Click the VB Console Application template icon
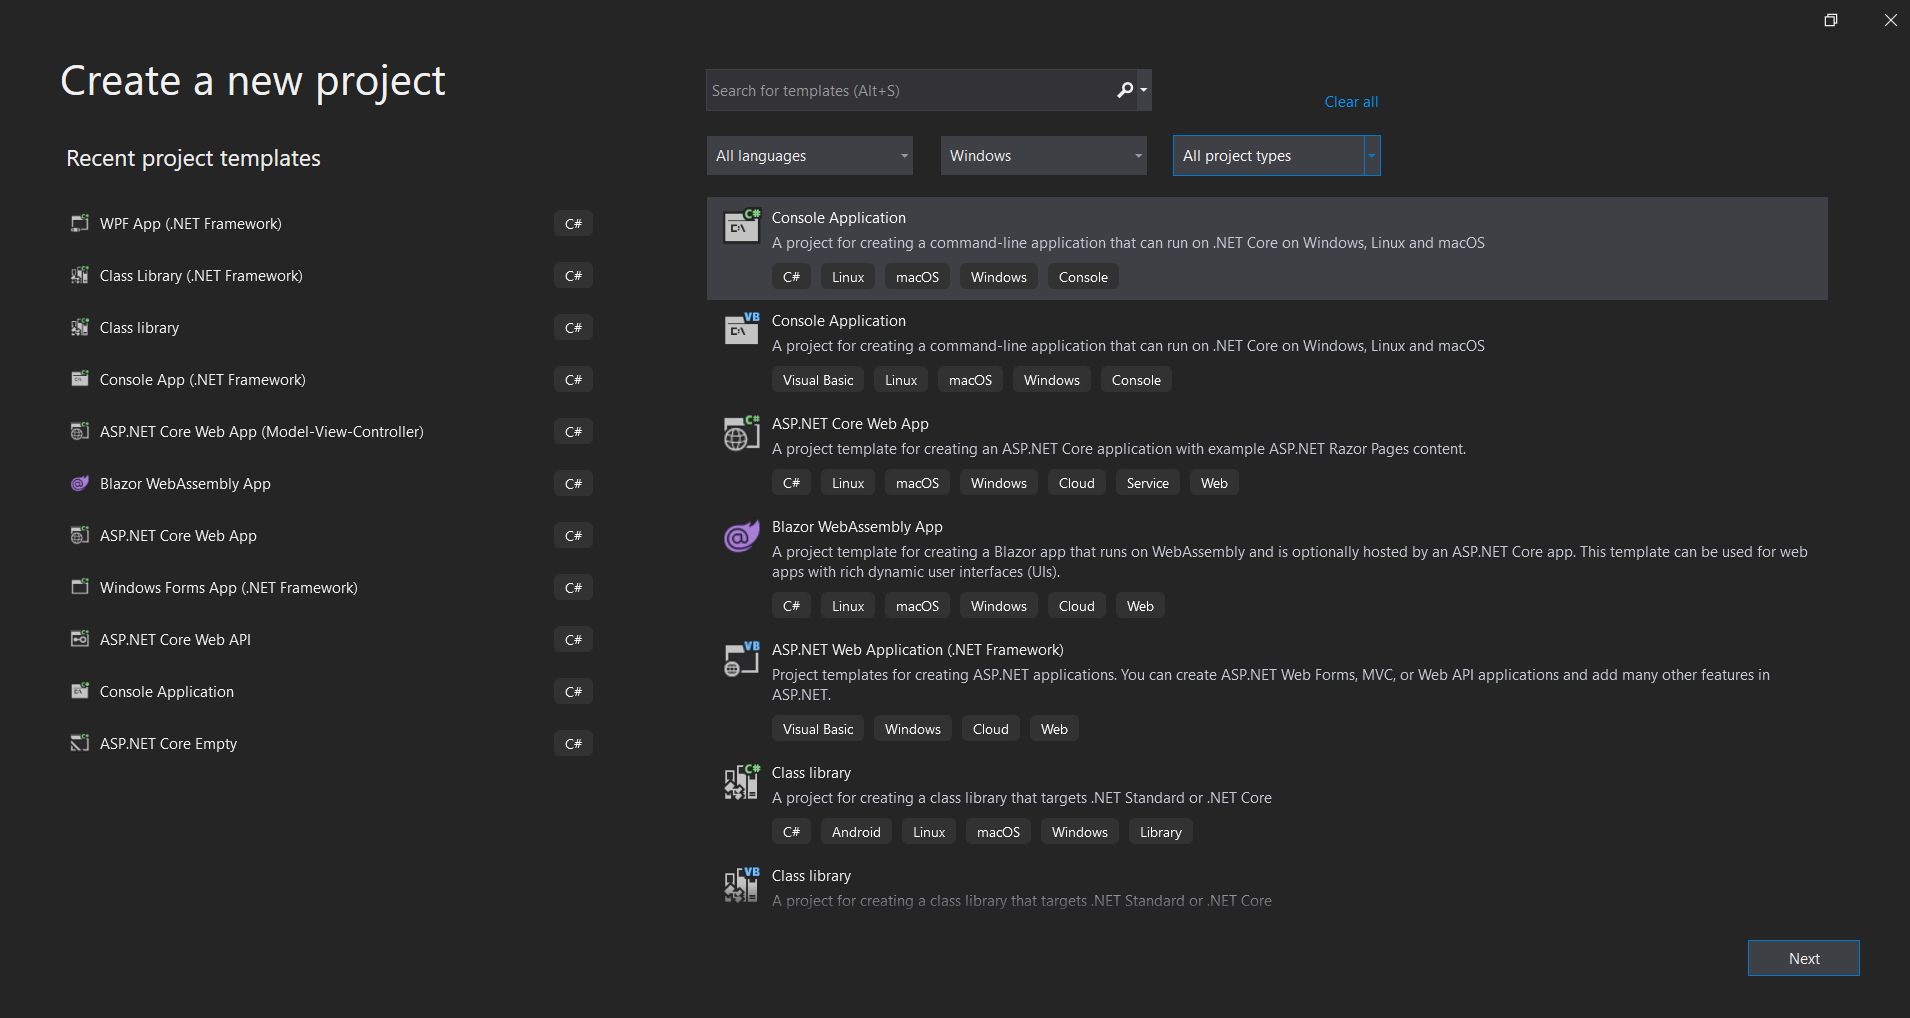 (742, 329)
